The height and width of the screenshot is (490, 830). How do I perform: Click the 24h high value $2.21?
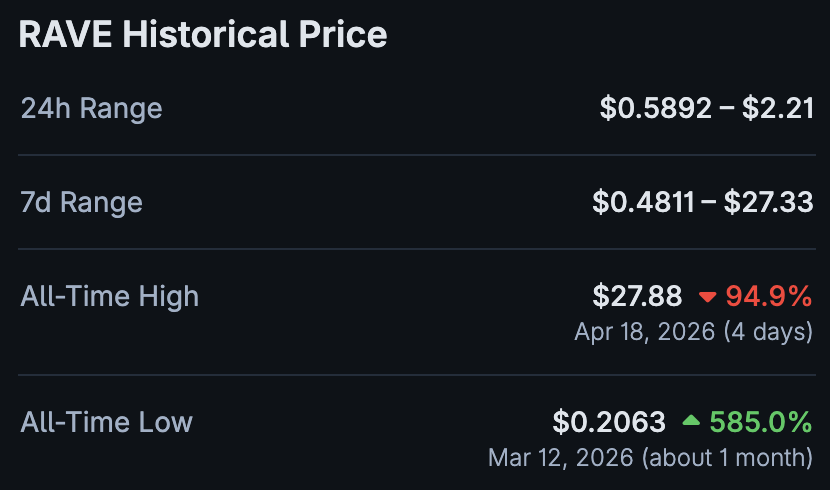(777, 108)
